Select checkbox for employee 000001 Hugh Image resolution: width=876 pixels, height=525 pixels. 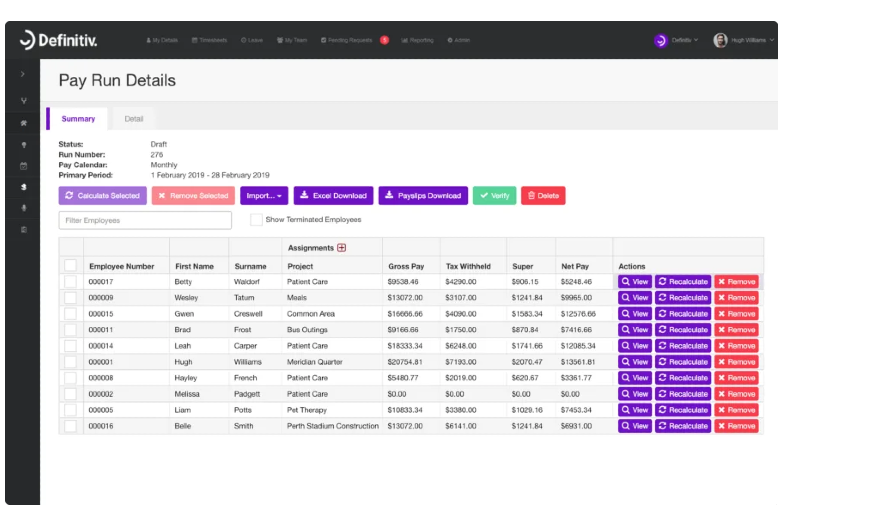pos(70,362)
